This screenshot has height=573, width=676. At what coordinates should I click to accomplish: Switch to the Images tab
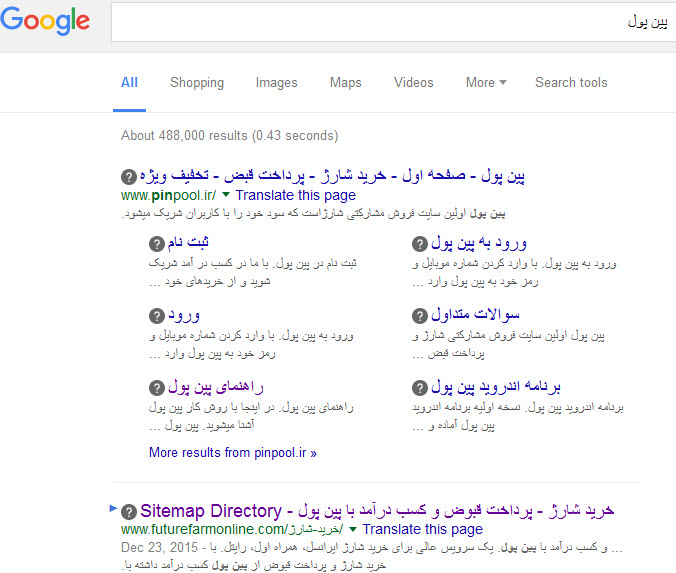(276, 83)
